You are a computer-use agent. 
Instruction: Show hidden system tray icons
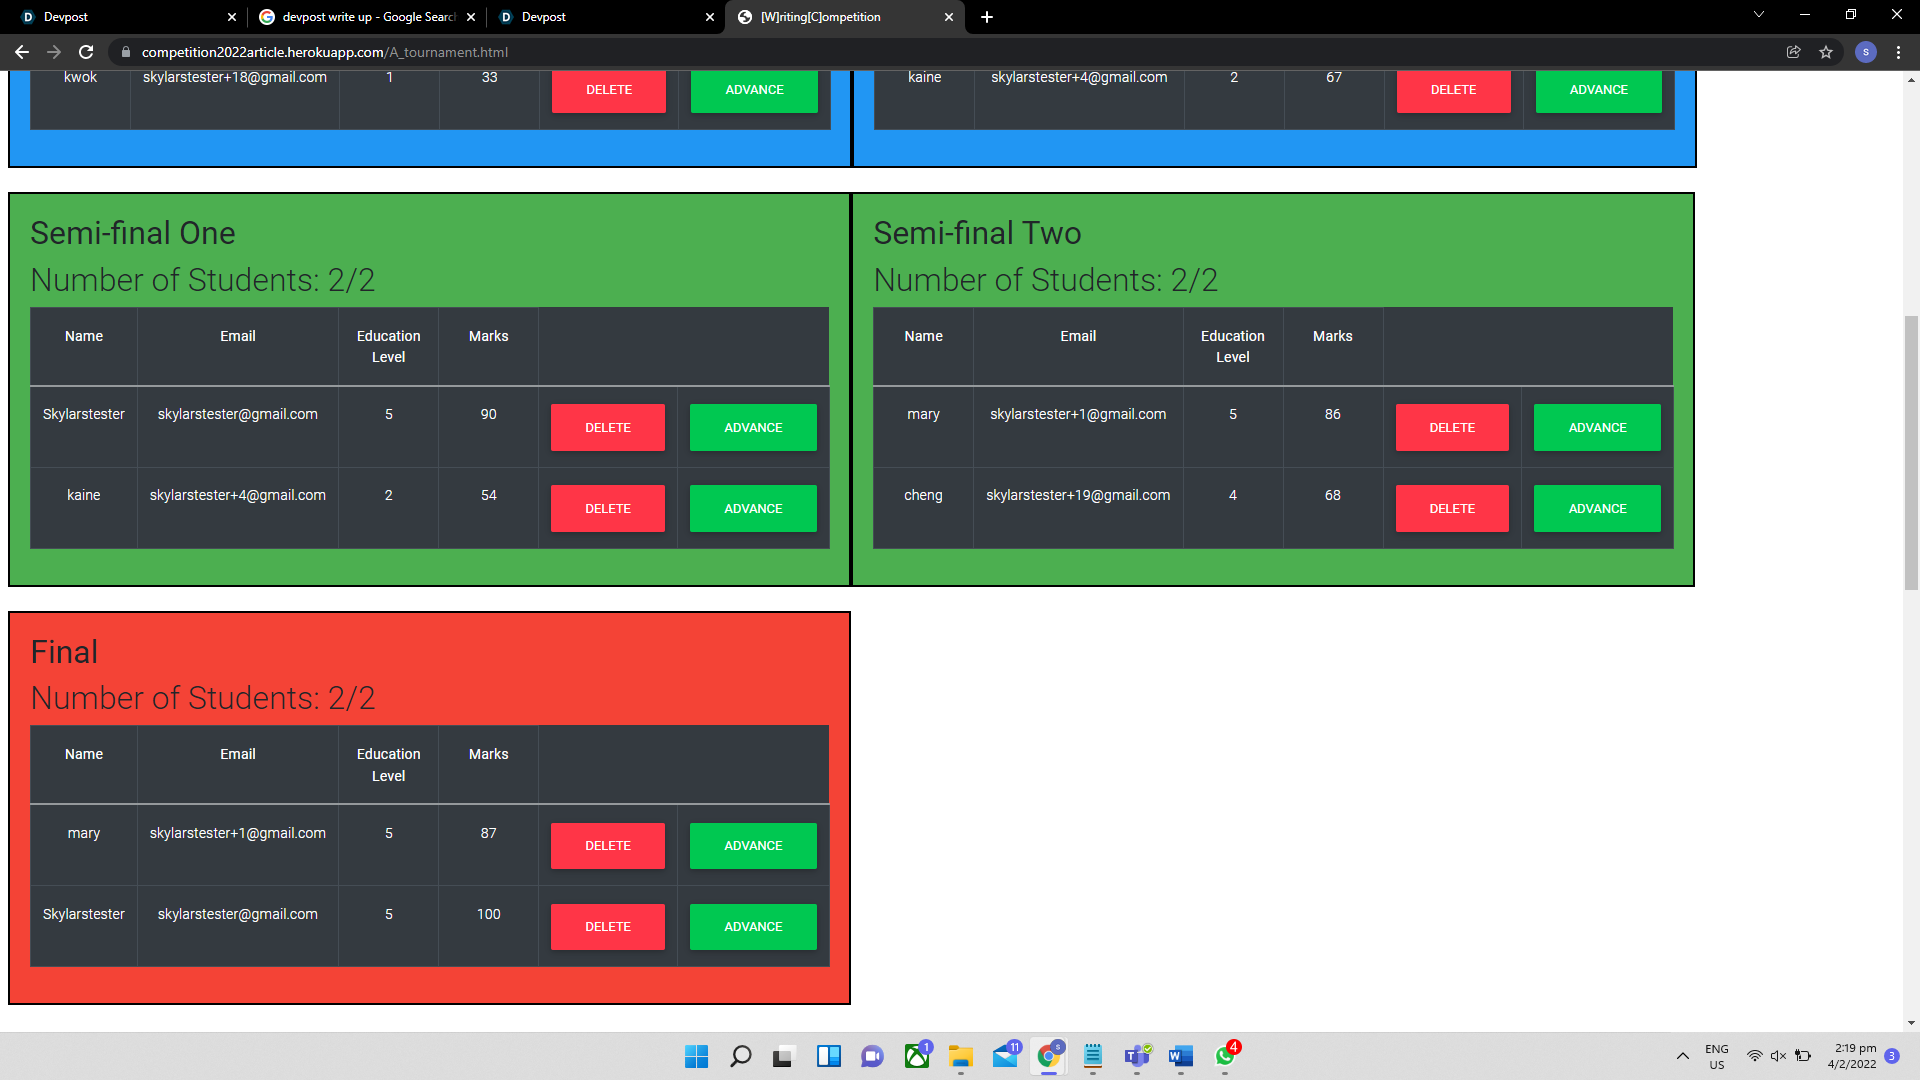click(1683, 1056)
